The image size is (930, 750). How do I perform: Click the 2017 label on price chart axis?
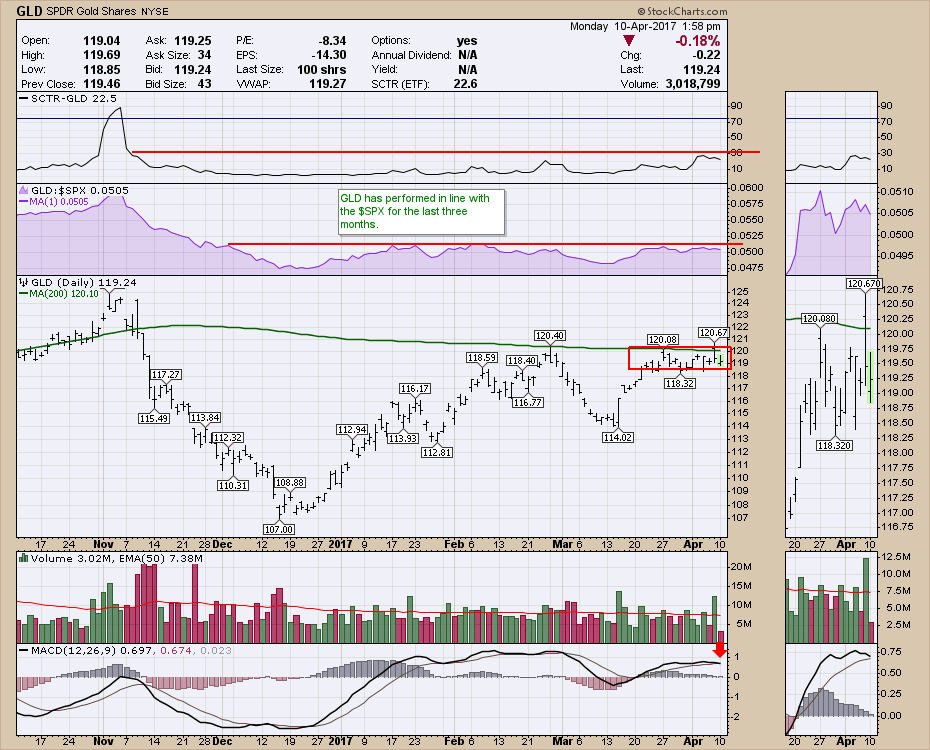click(x=340, y=544)
